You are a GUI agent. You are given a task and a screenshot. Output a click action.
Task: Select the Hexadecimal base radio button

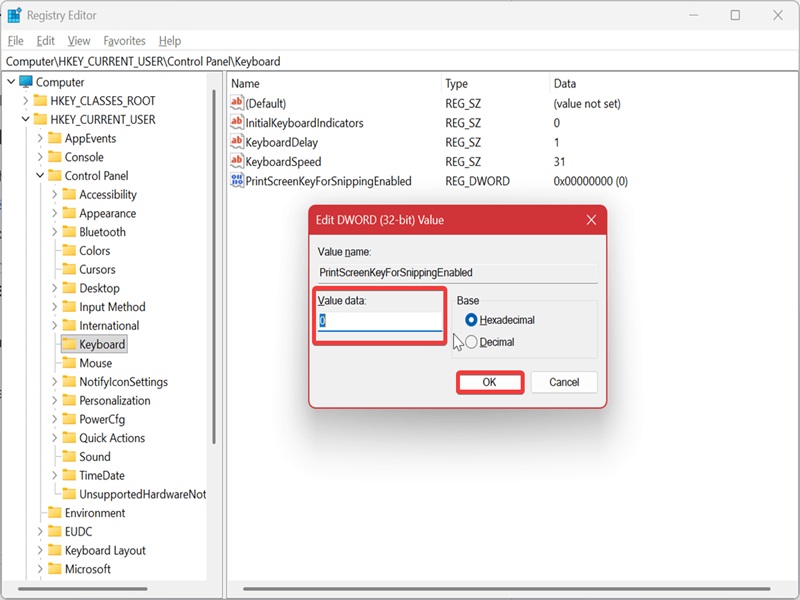coord(471,320)
